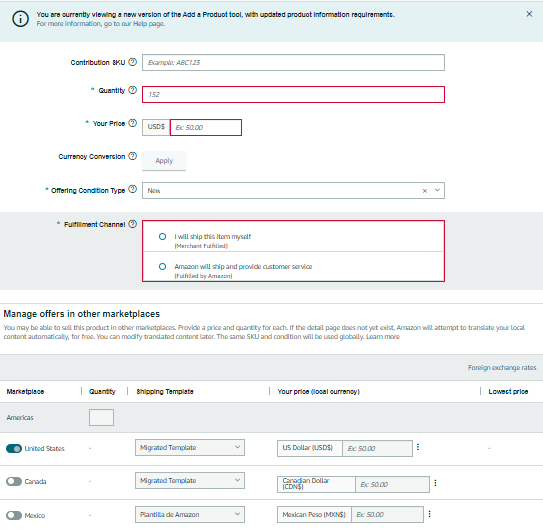543x530 pixels.
Task: Select I will ship this item myself
Action: [162, 237]
